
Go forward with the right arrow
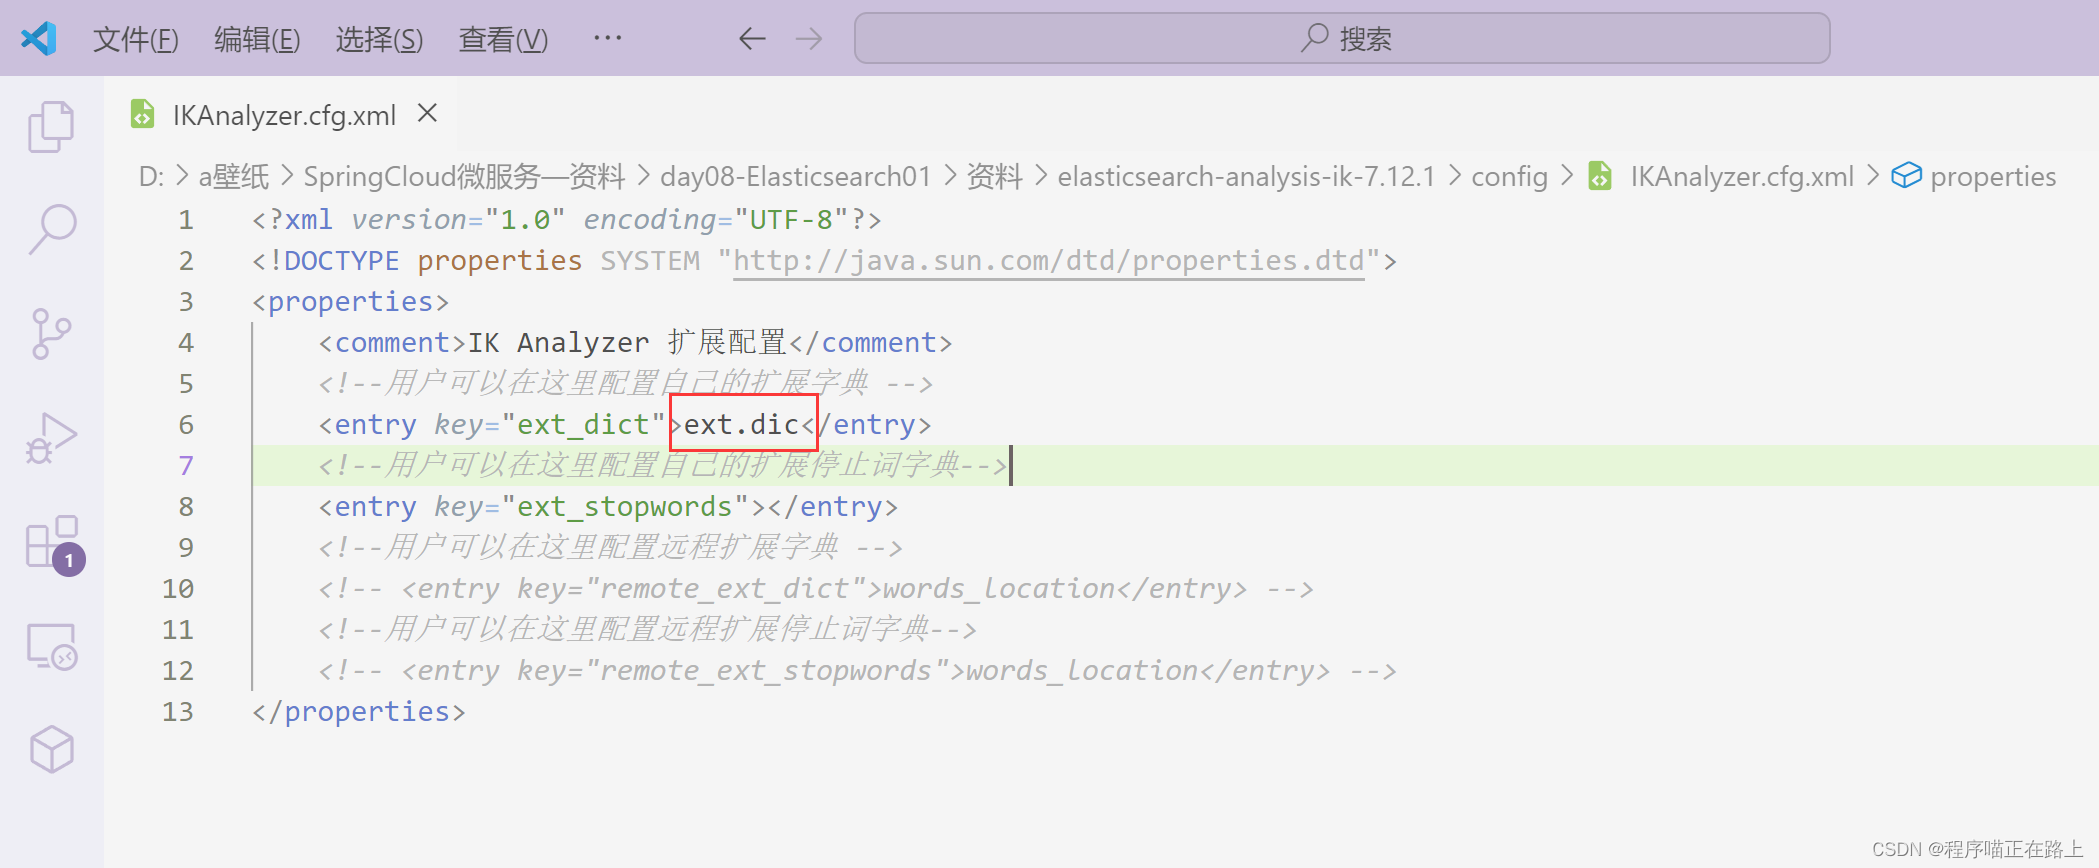809,39
